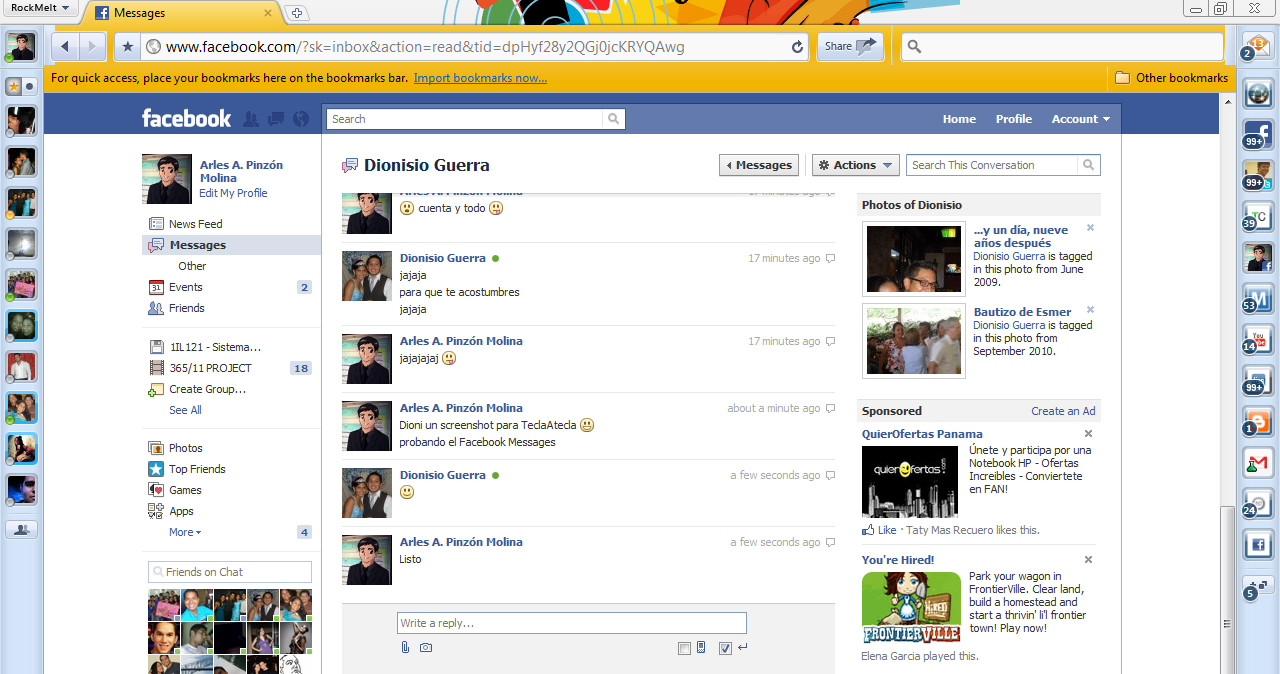Open the Share button dropdown
The height and width of the screenshot is (674, 1280).
point(851,46)
